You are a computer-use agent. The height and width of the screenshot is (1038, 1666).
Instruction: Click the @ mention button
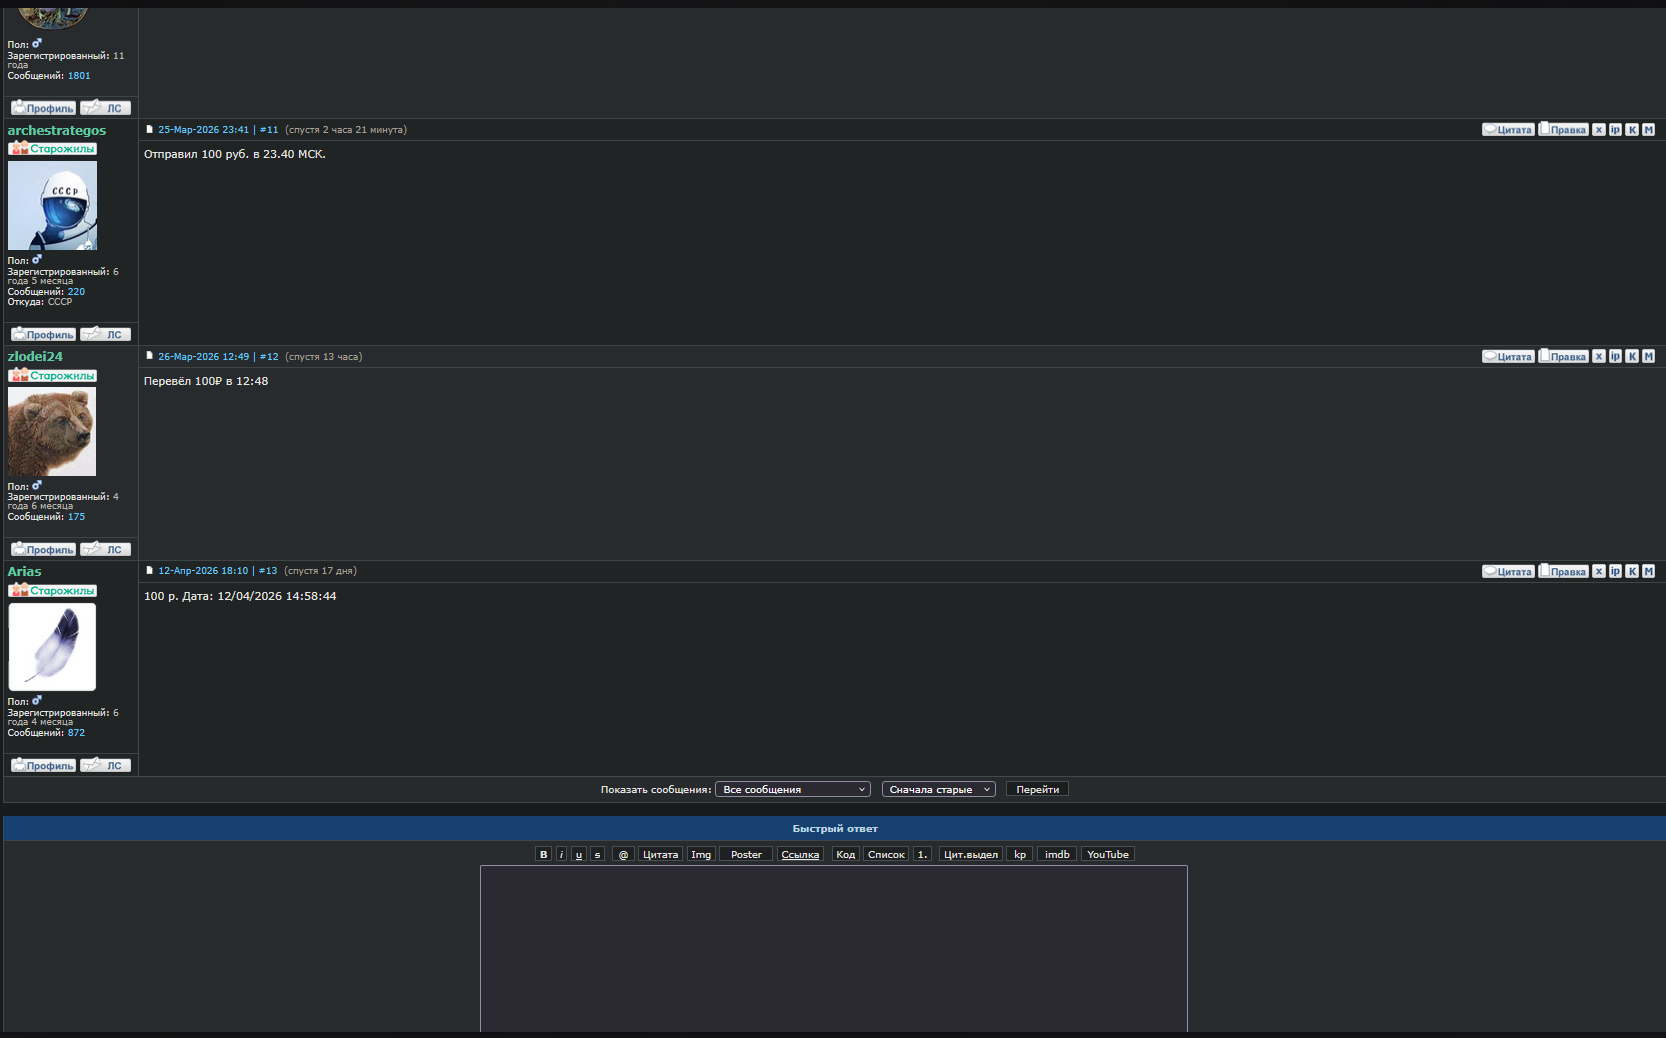tap(623, 854)
